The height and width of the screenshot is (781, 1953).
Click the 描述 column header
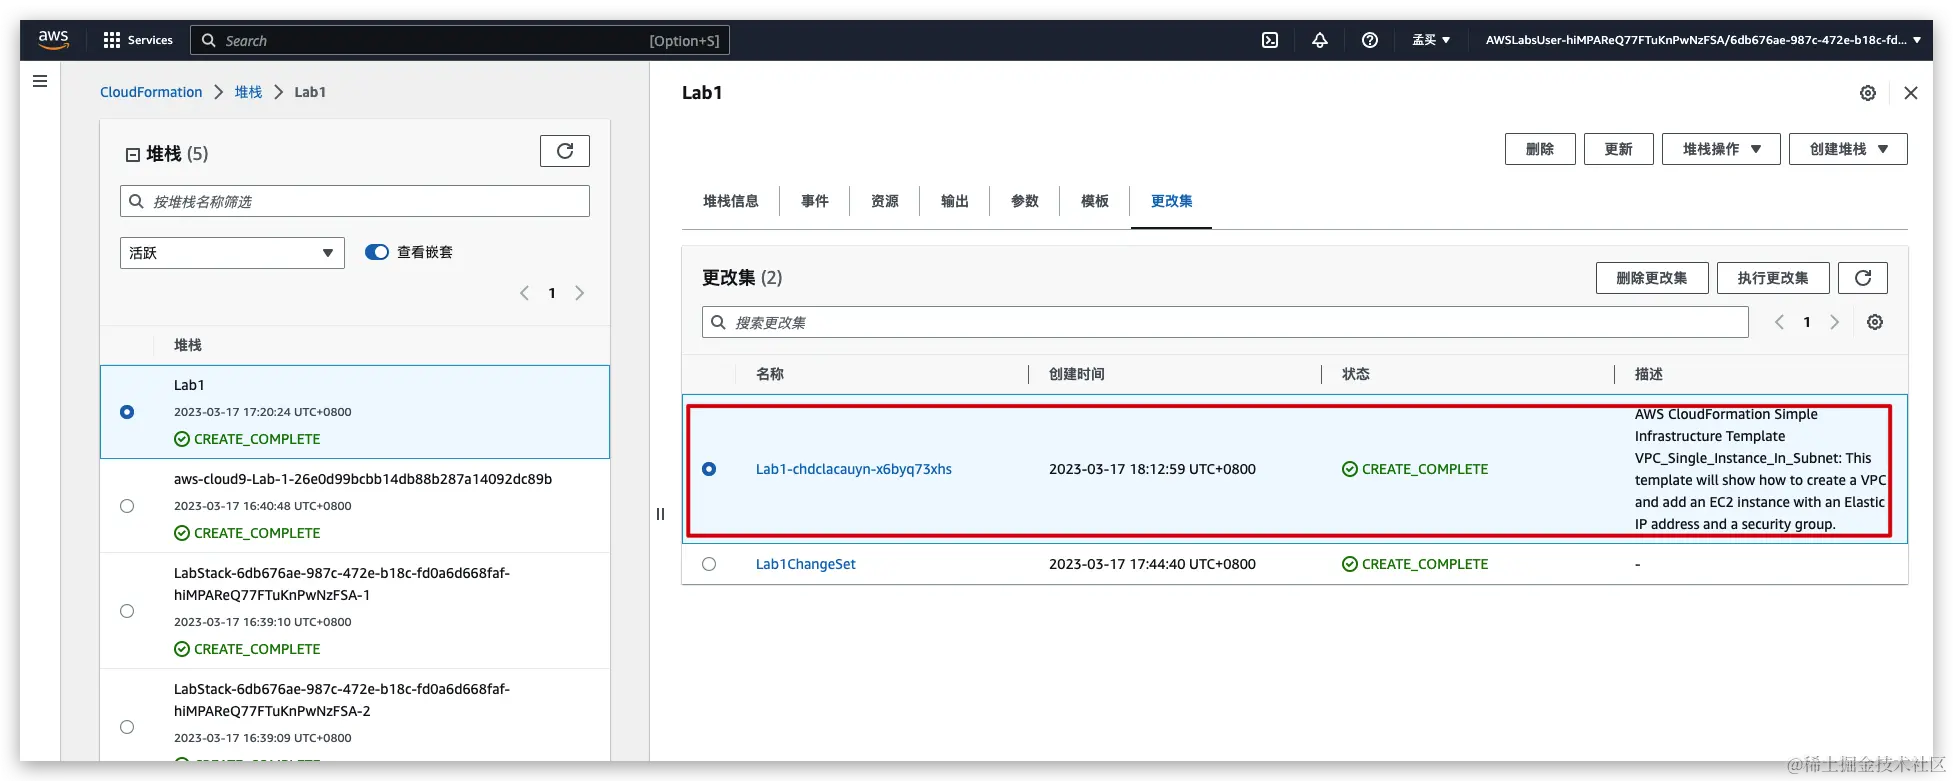[1649, 374]
